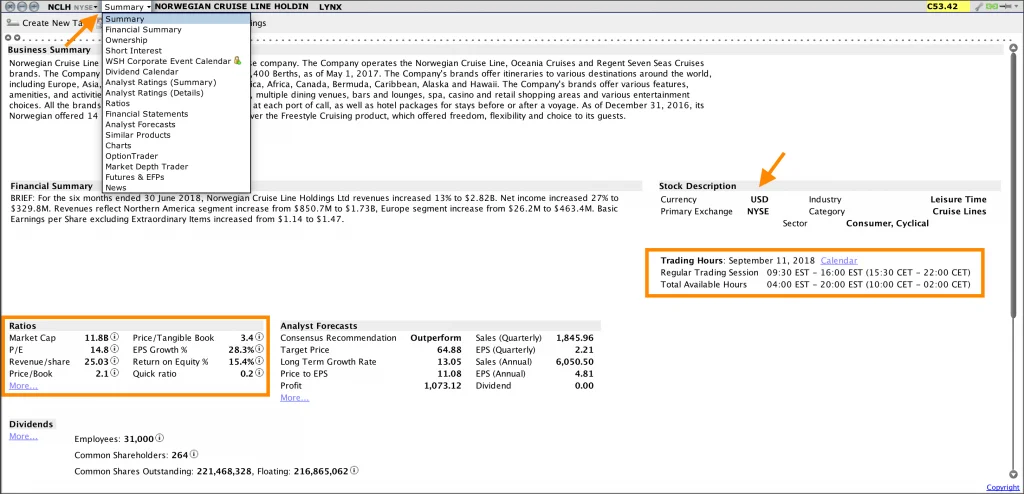This screenshot has height=494, width=1024.
Task: Click the NCLH ticker symbol field
Action: pyautogui.click(x=59, y=7)
